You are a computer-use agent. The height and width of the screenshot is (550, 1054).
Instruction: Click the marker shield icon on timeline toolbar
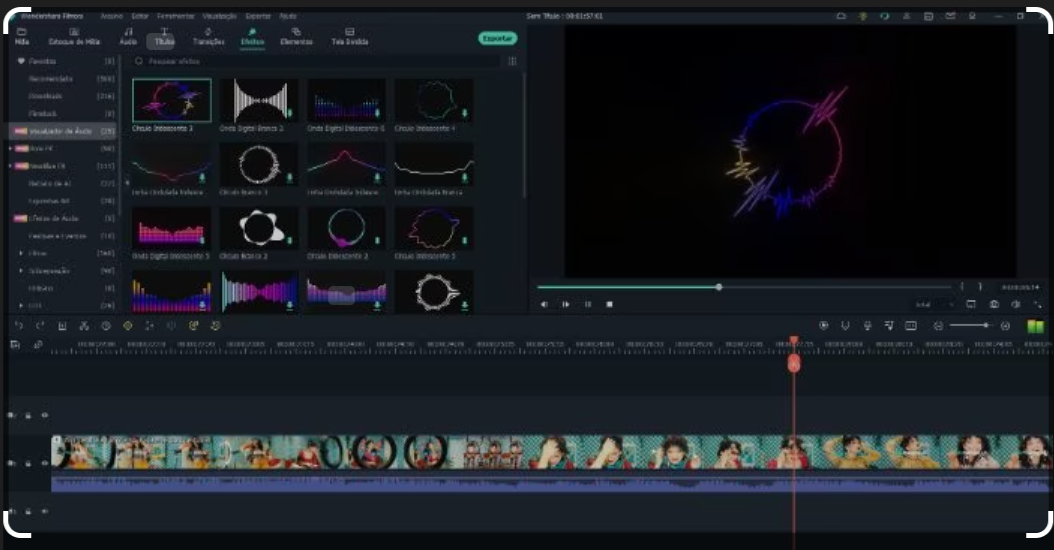click(x=845, y=326)
